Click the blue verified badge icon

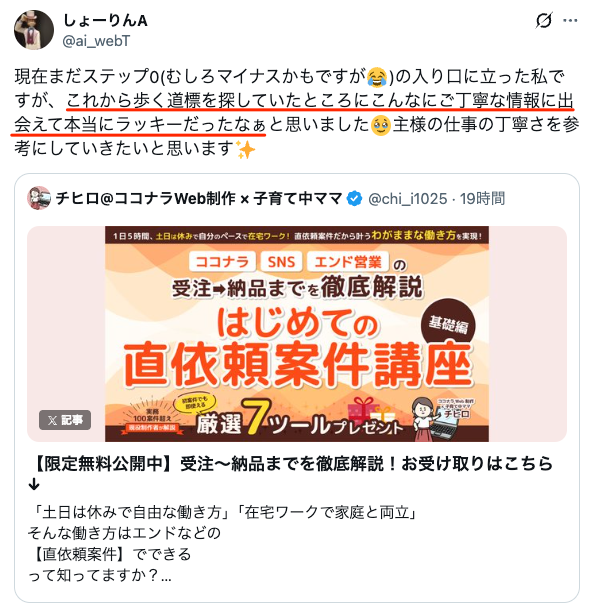(354, 198)
